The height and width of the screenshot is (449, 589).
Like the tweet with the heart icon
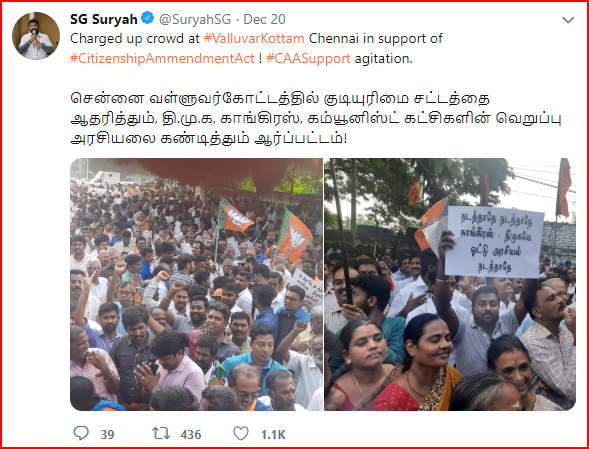point(241,433)
